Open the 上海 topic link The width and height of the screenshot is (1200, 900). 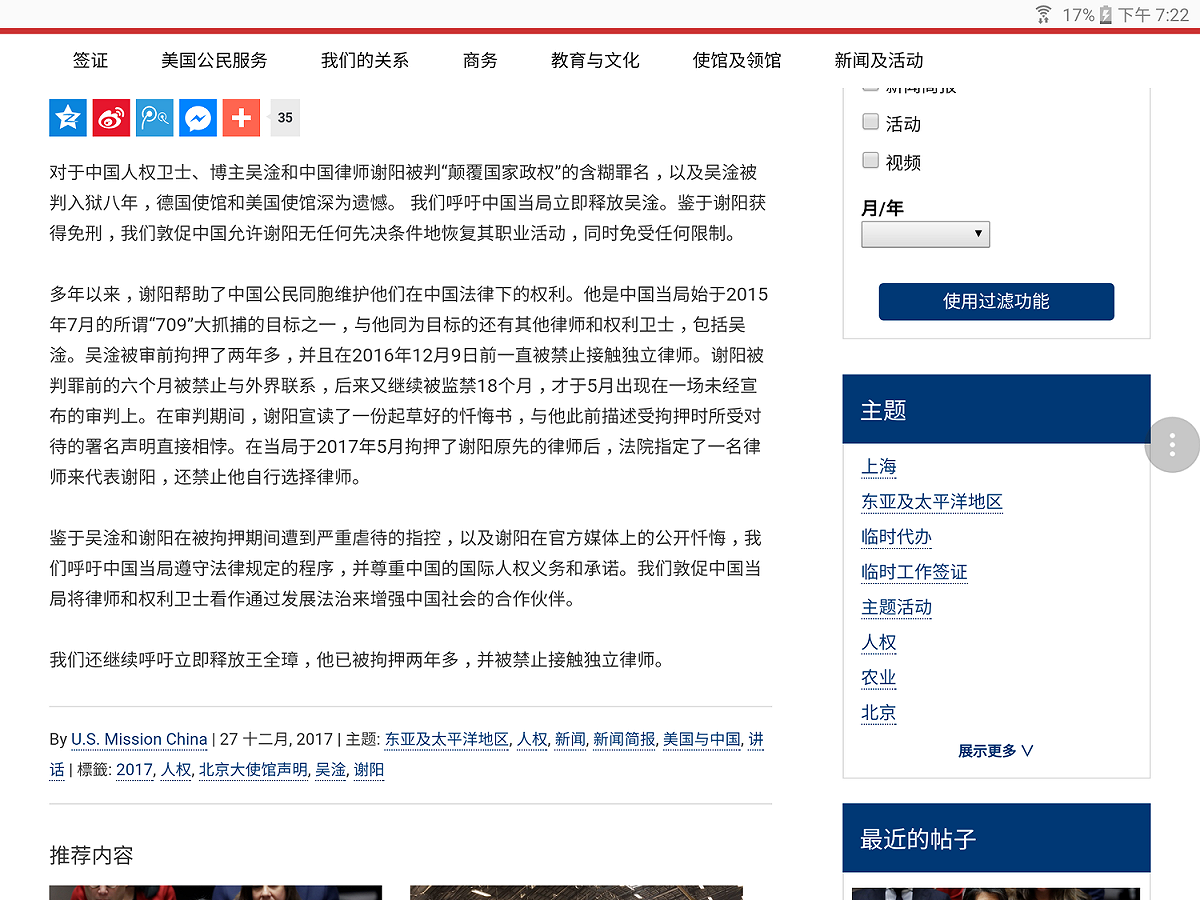coord(879,467)
